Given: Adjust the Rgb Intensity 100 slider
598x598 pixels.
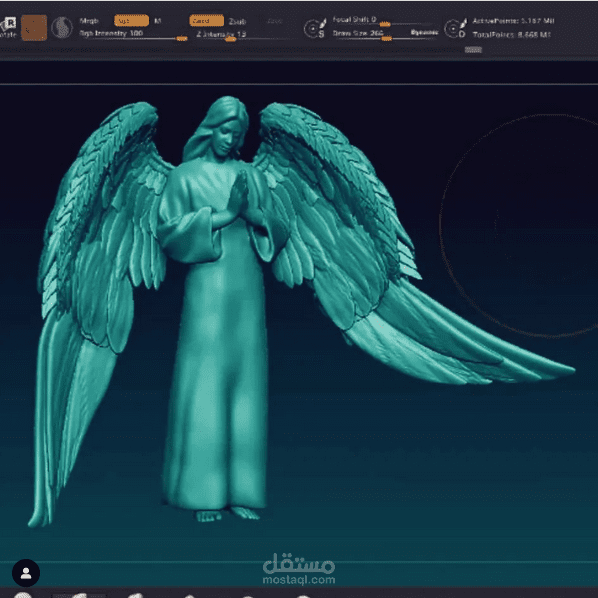Looking at the screenshot, I should click(133, 35).
